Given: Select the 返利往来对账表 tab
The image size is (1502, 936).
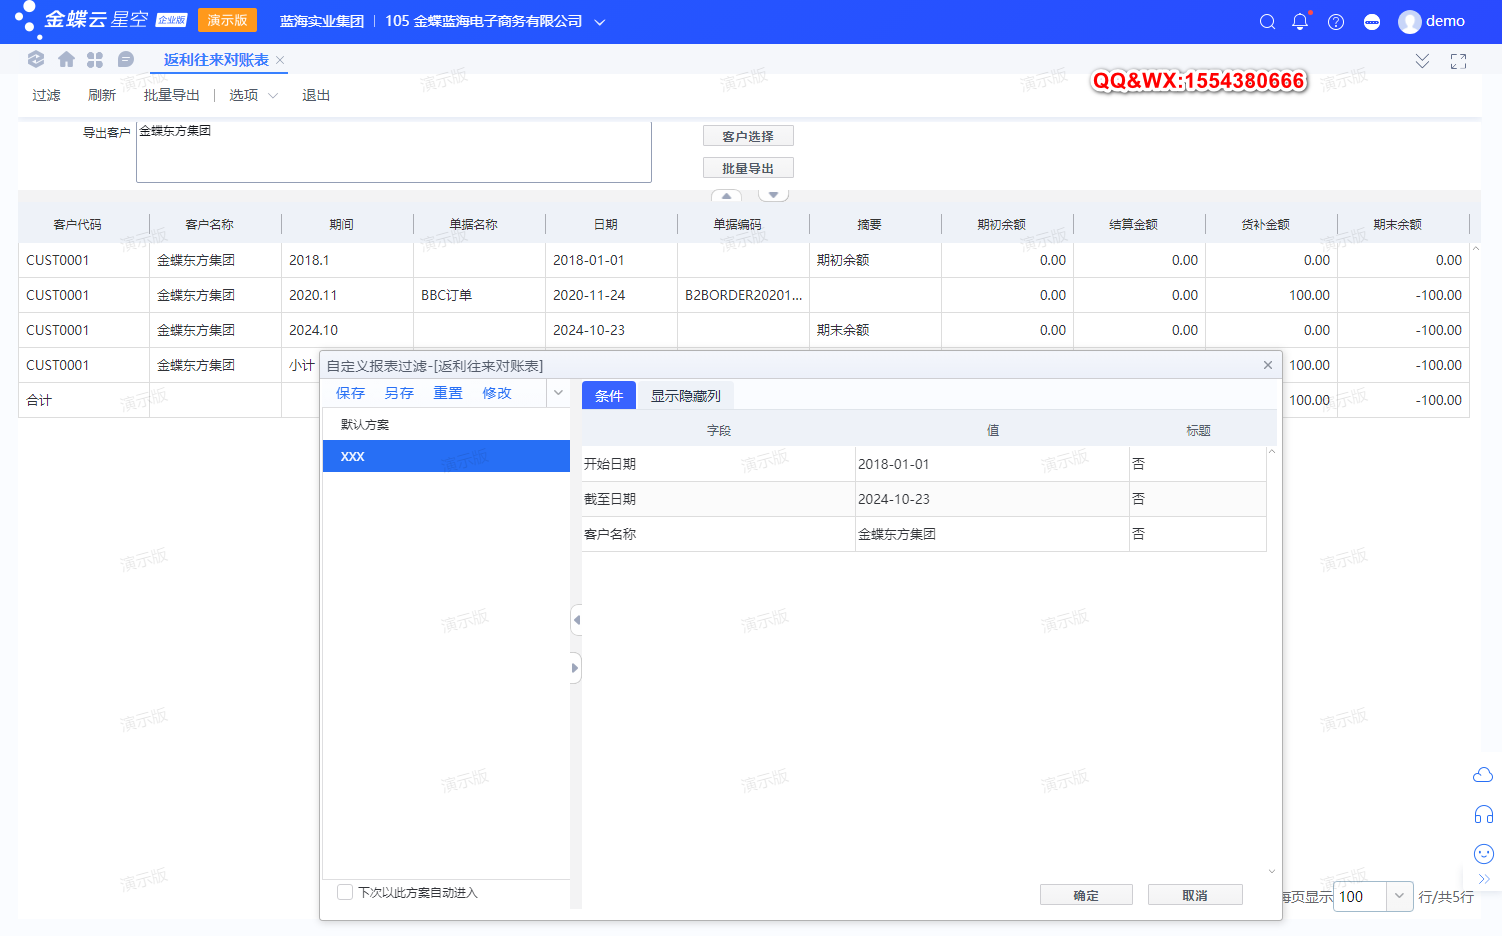Looking at the screenshot, I should pyautogui.click(x=216, y=60).
